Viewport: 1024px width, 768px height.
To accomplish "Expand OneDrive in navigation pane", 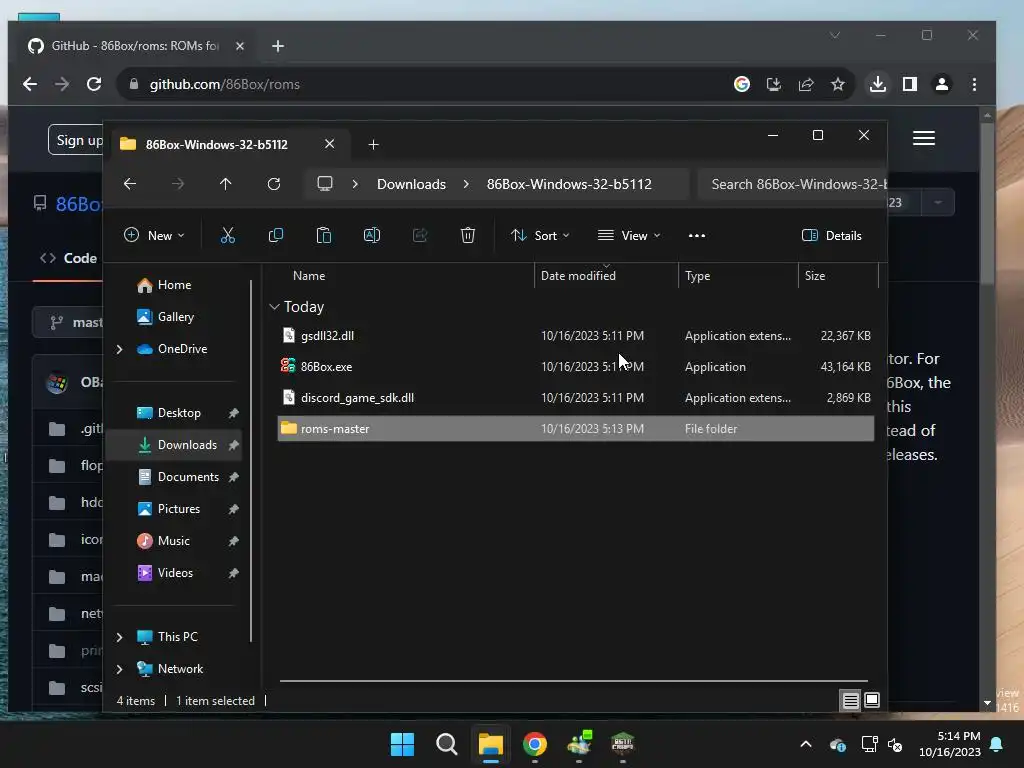I will 120,349.
